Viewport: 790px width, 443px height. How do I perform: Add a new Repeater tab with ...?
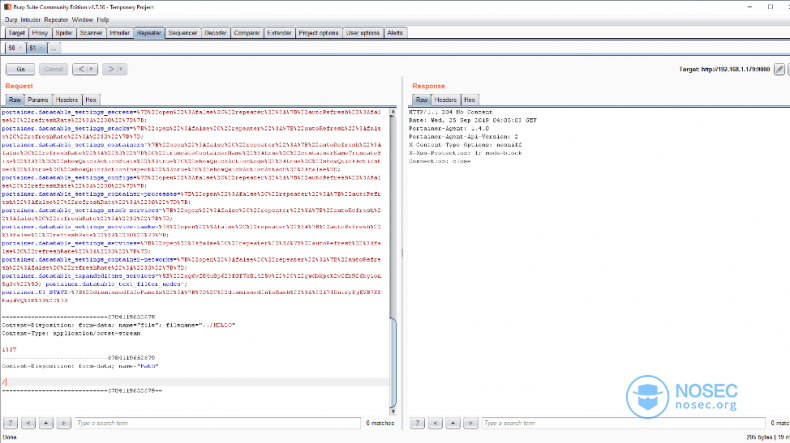(x=53, y=48)
